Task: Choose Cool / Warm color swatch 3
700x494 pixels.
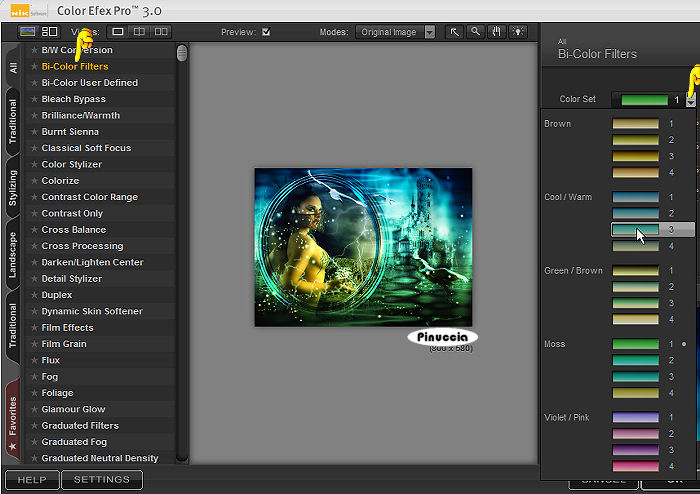Action: [635, 230]
